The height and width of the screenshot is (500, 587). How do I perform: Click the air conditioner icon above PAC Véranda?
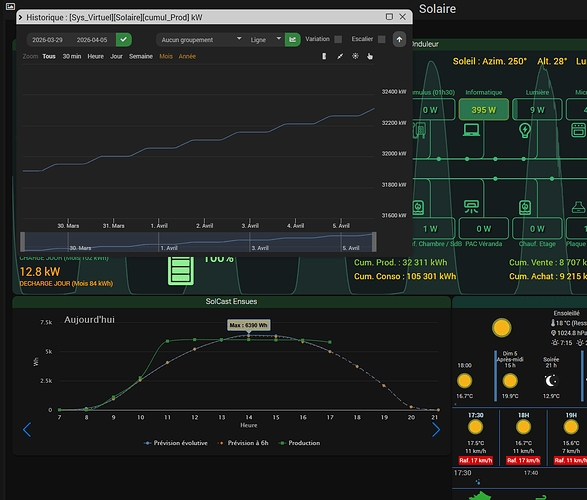pos(471,206)
